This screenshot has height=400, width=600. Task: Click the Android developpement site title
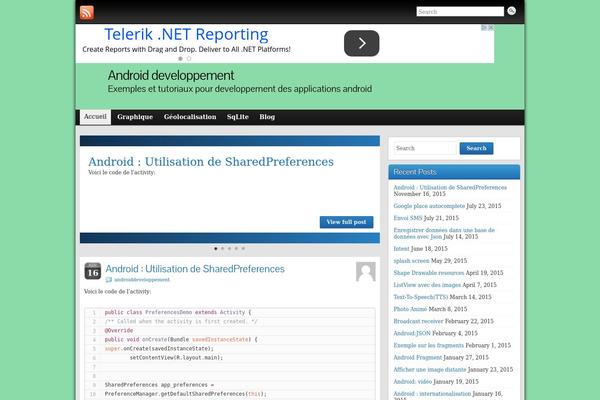(171, 75)
